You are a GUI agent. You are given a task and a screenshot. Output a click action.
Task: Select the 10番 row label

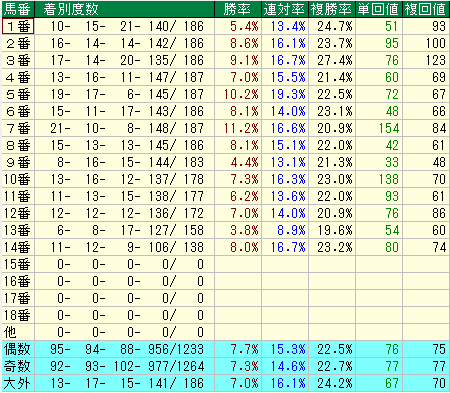pyautogui.click(x=18, y=179)
